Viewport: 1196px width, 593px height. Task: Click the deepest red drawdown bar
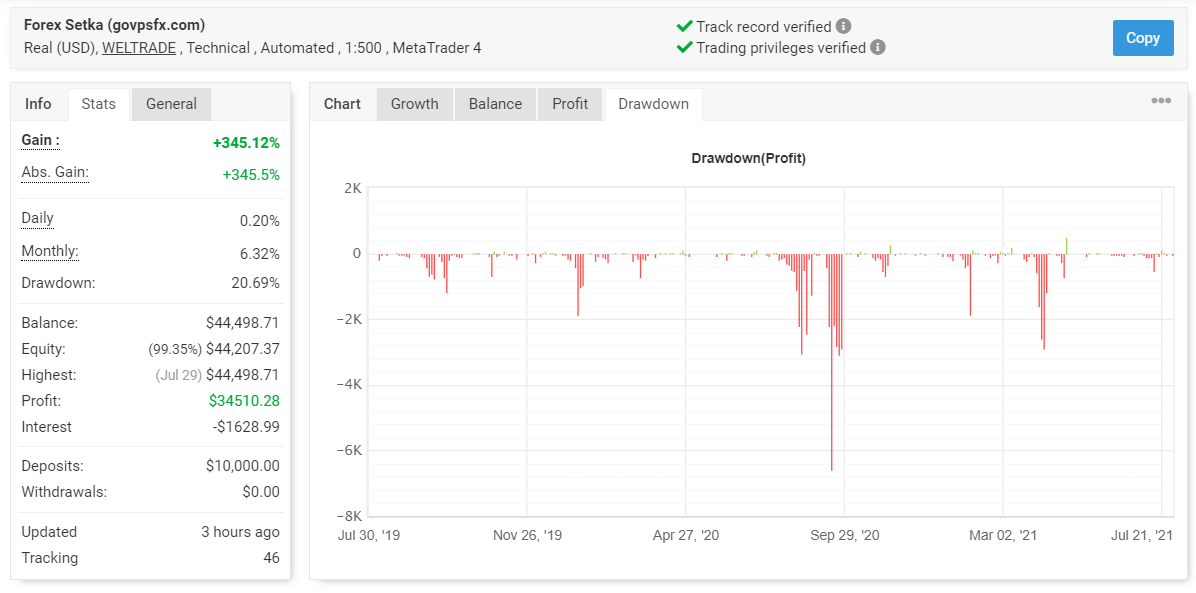pos(831,363)
